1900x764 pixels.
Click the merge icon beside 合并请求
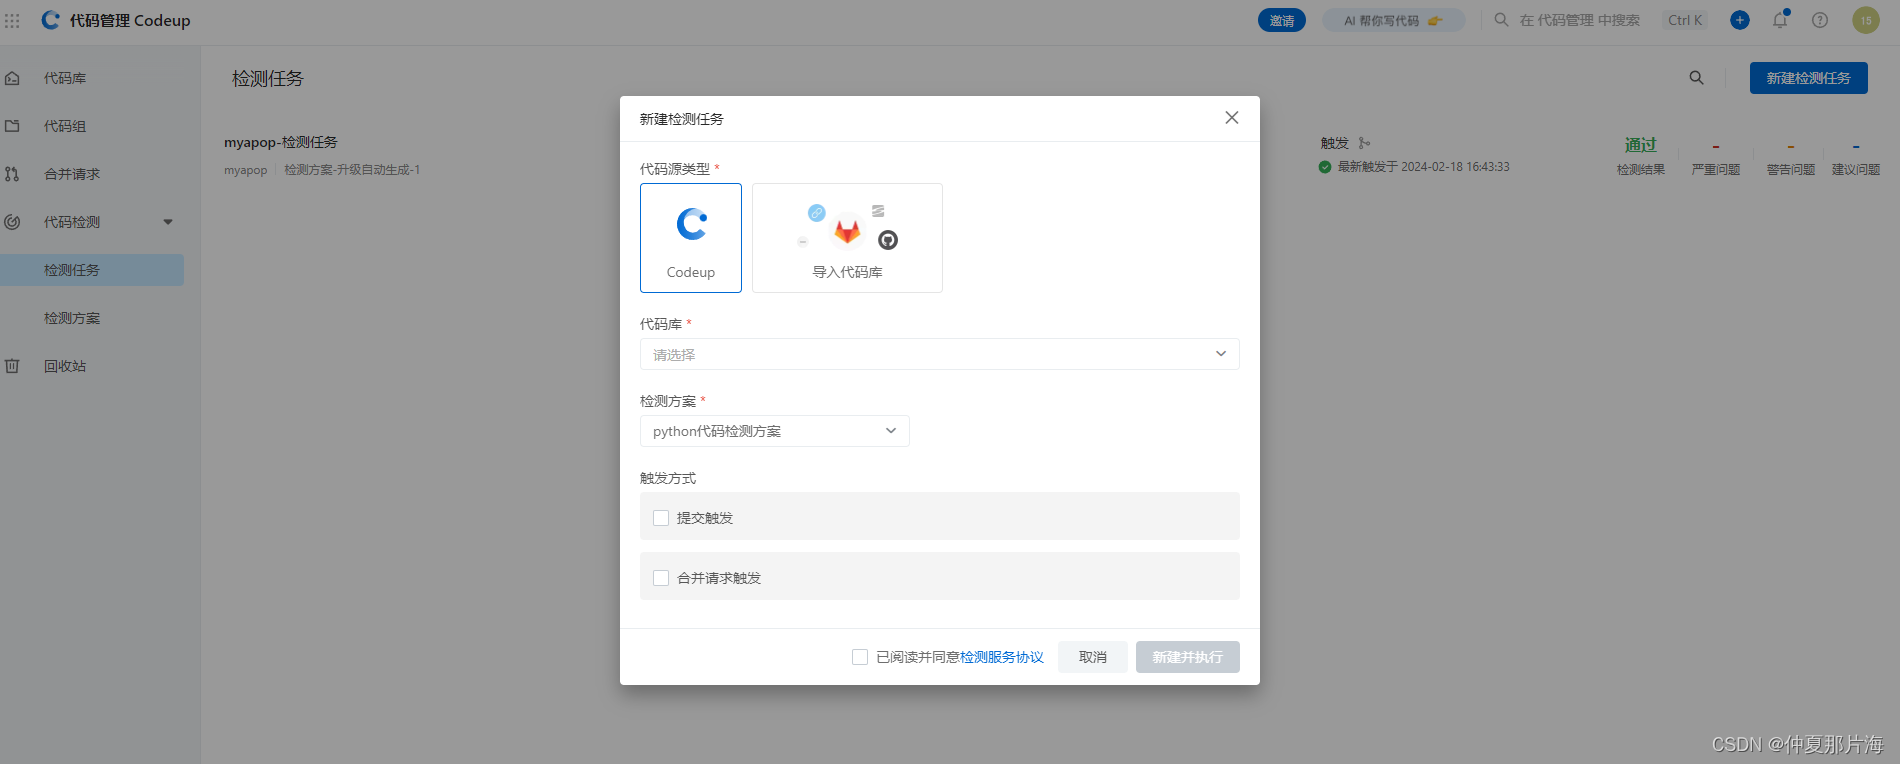tap(12, 174)
